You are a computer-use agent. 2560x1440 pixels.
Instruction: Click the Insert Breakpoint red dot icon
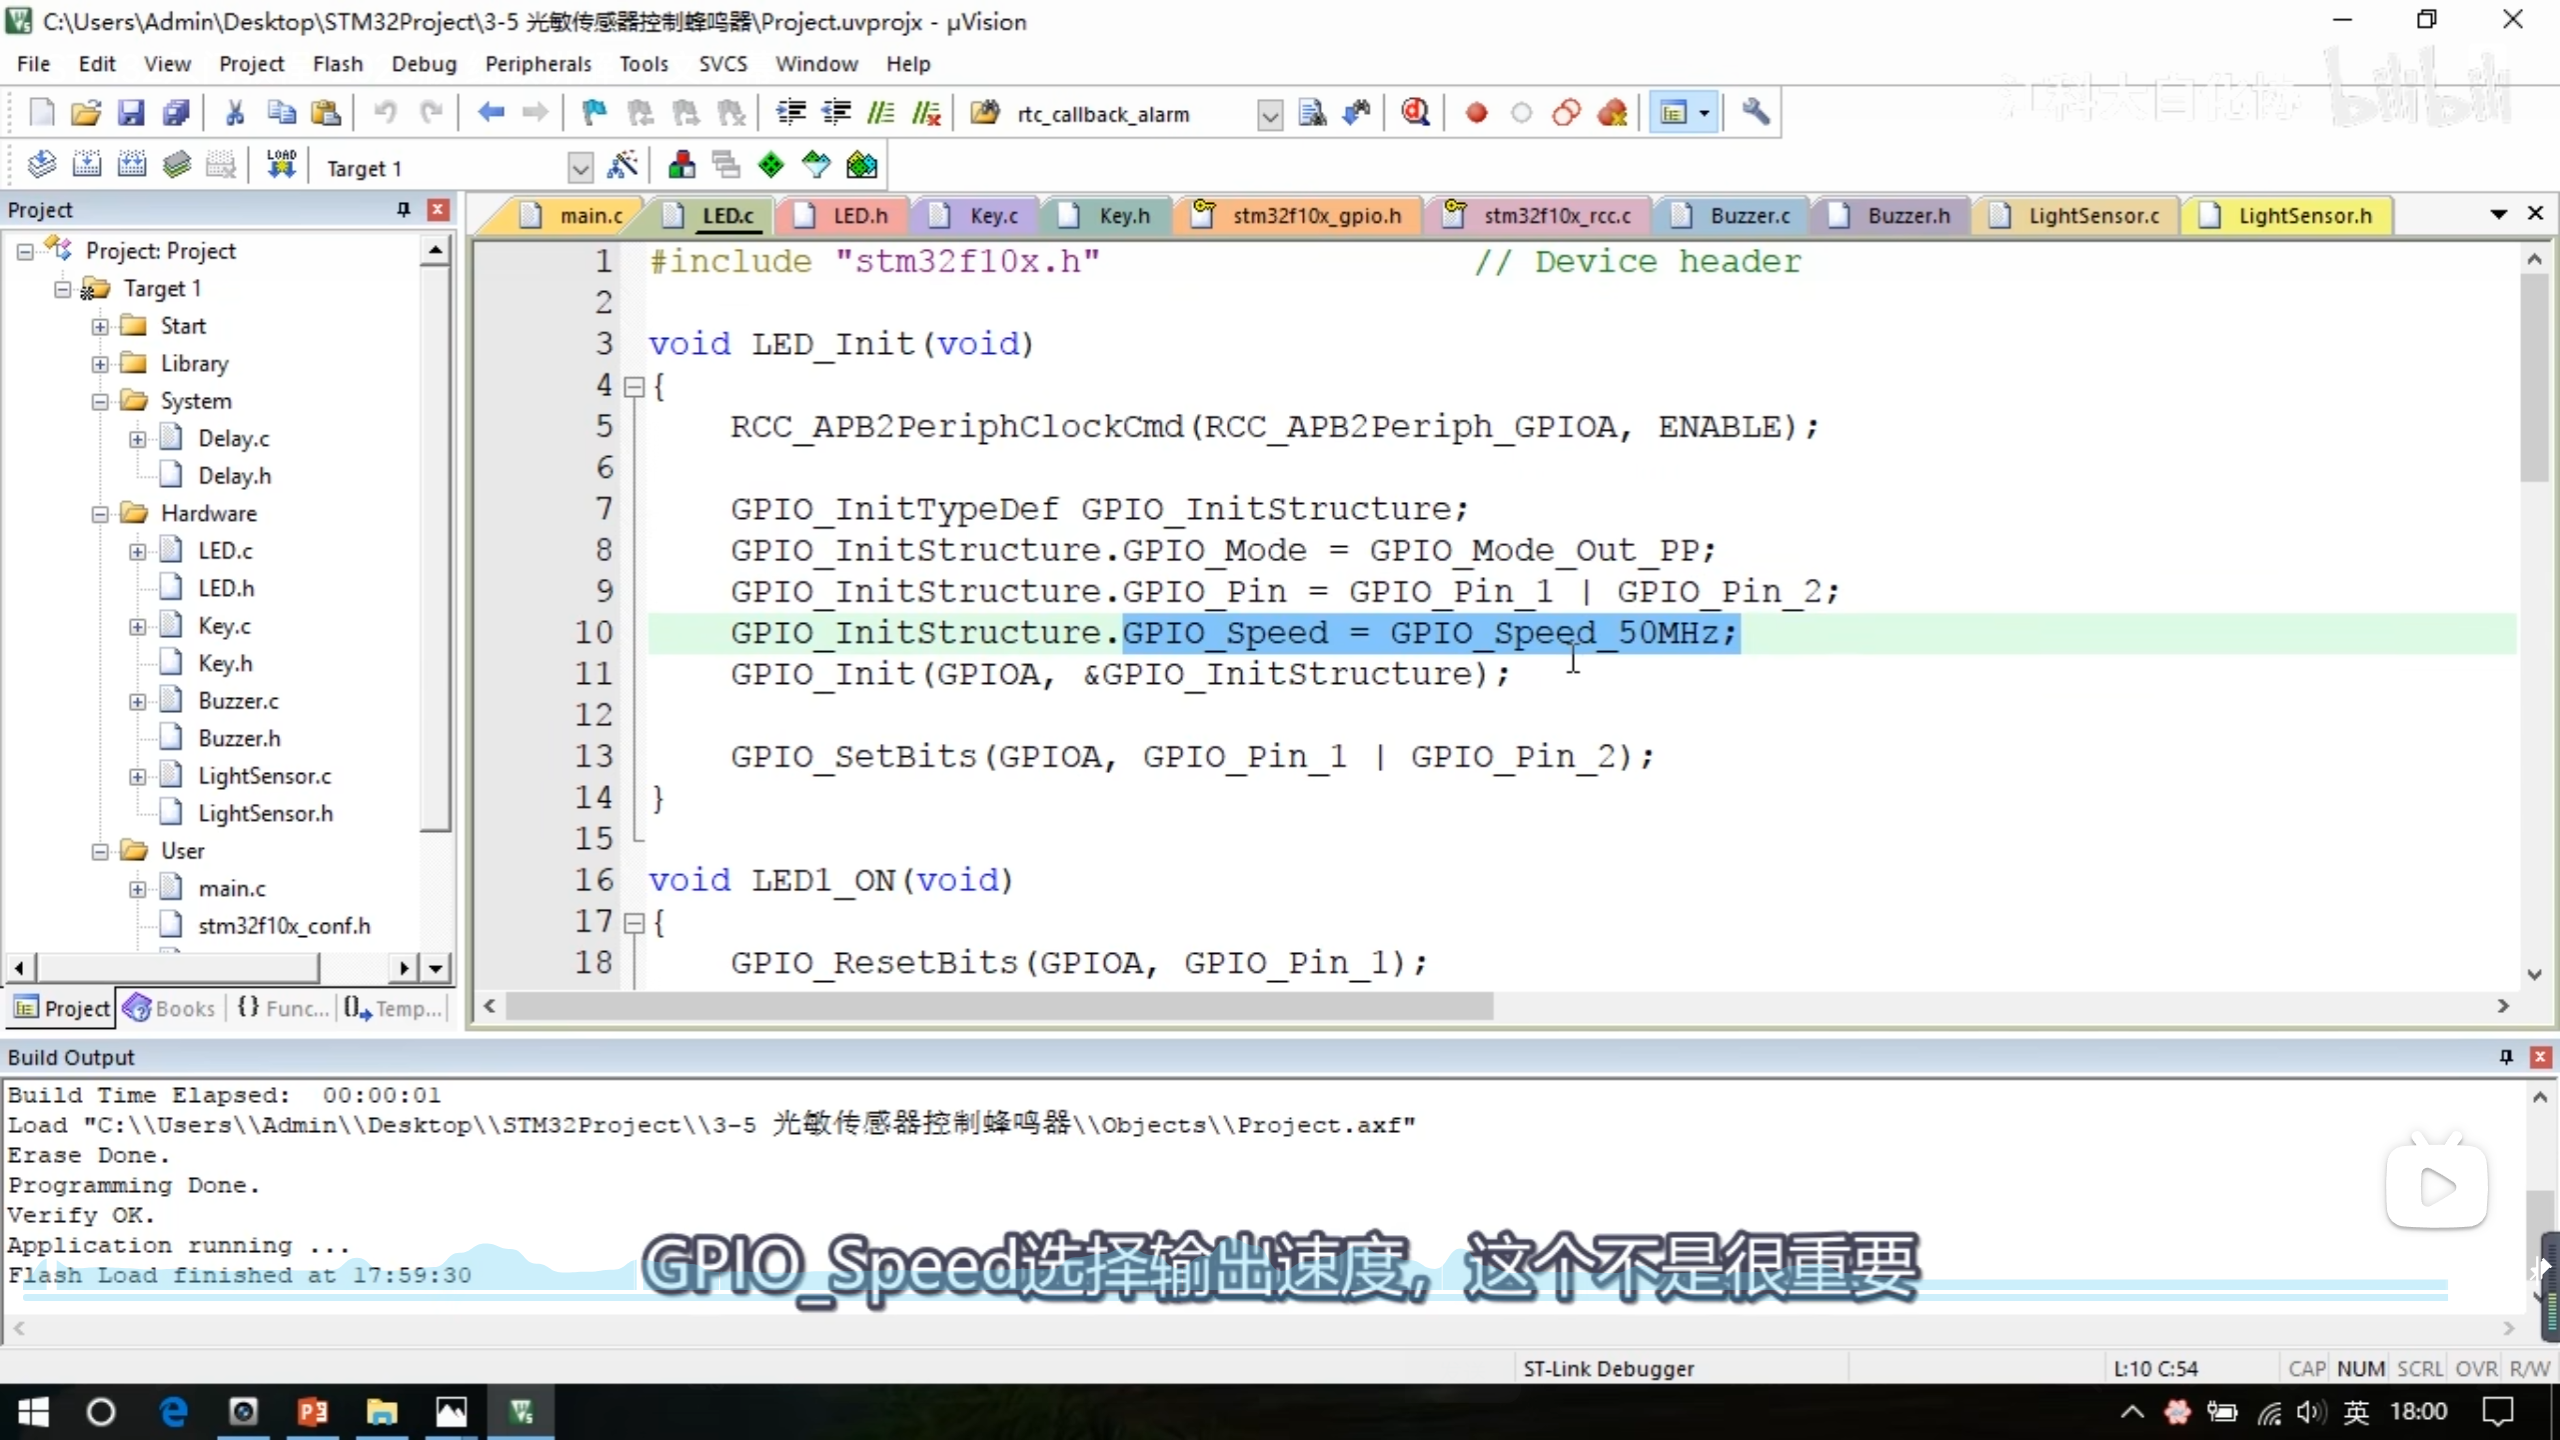coord(1476,113)
